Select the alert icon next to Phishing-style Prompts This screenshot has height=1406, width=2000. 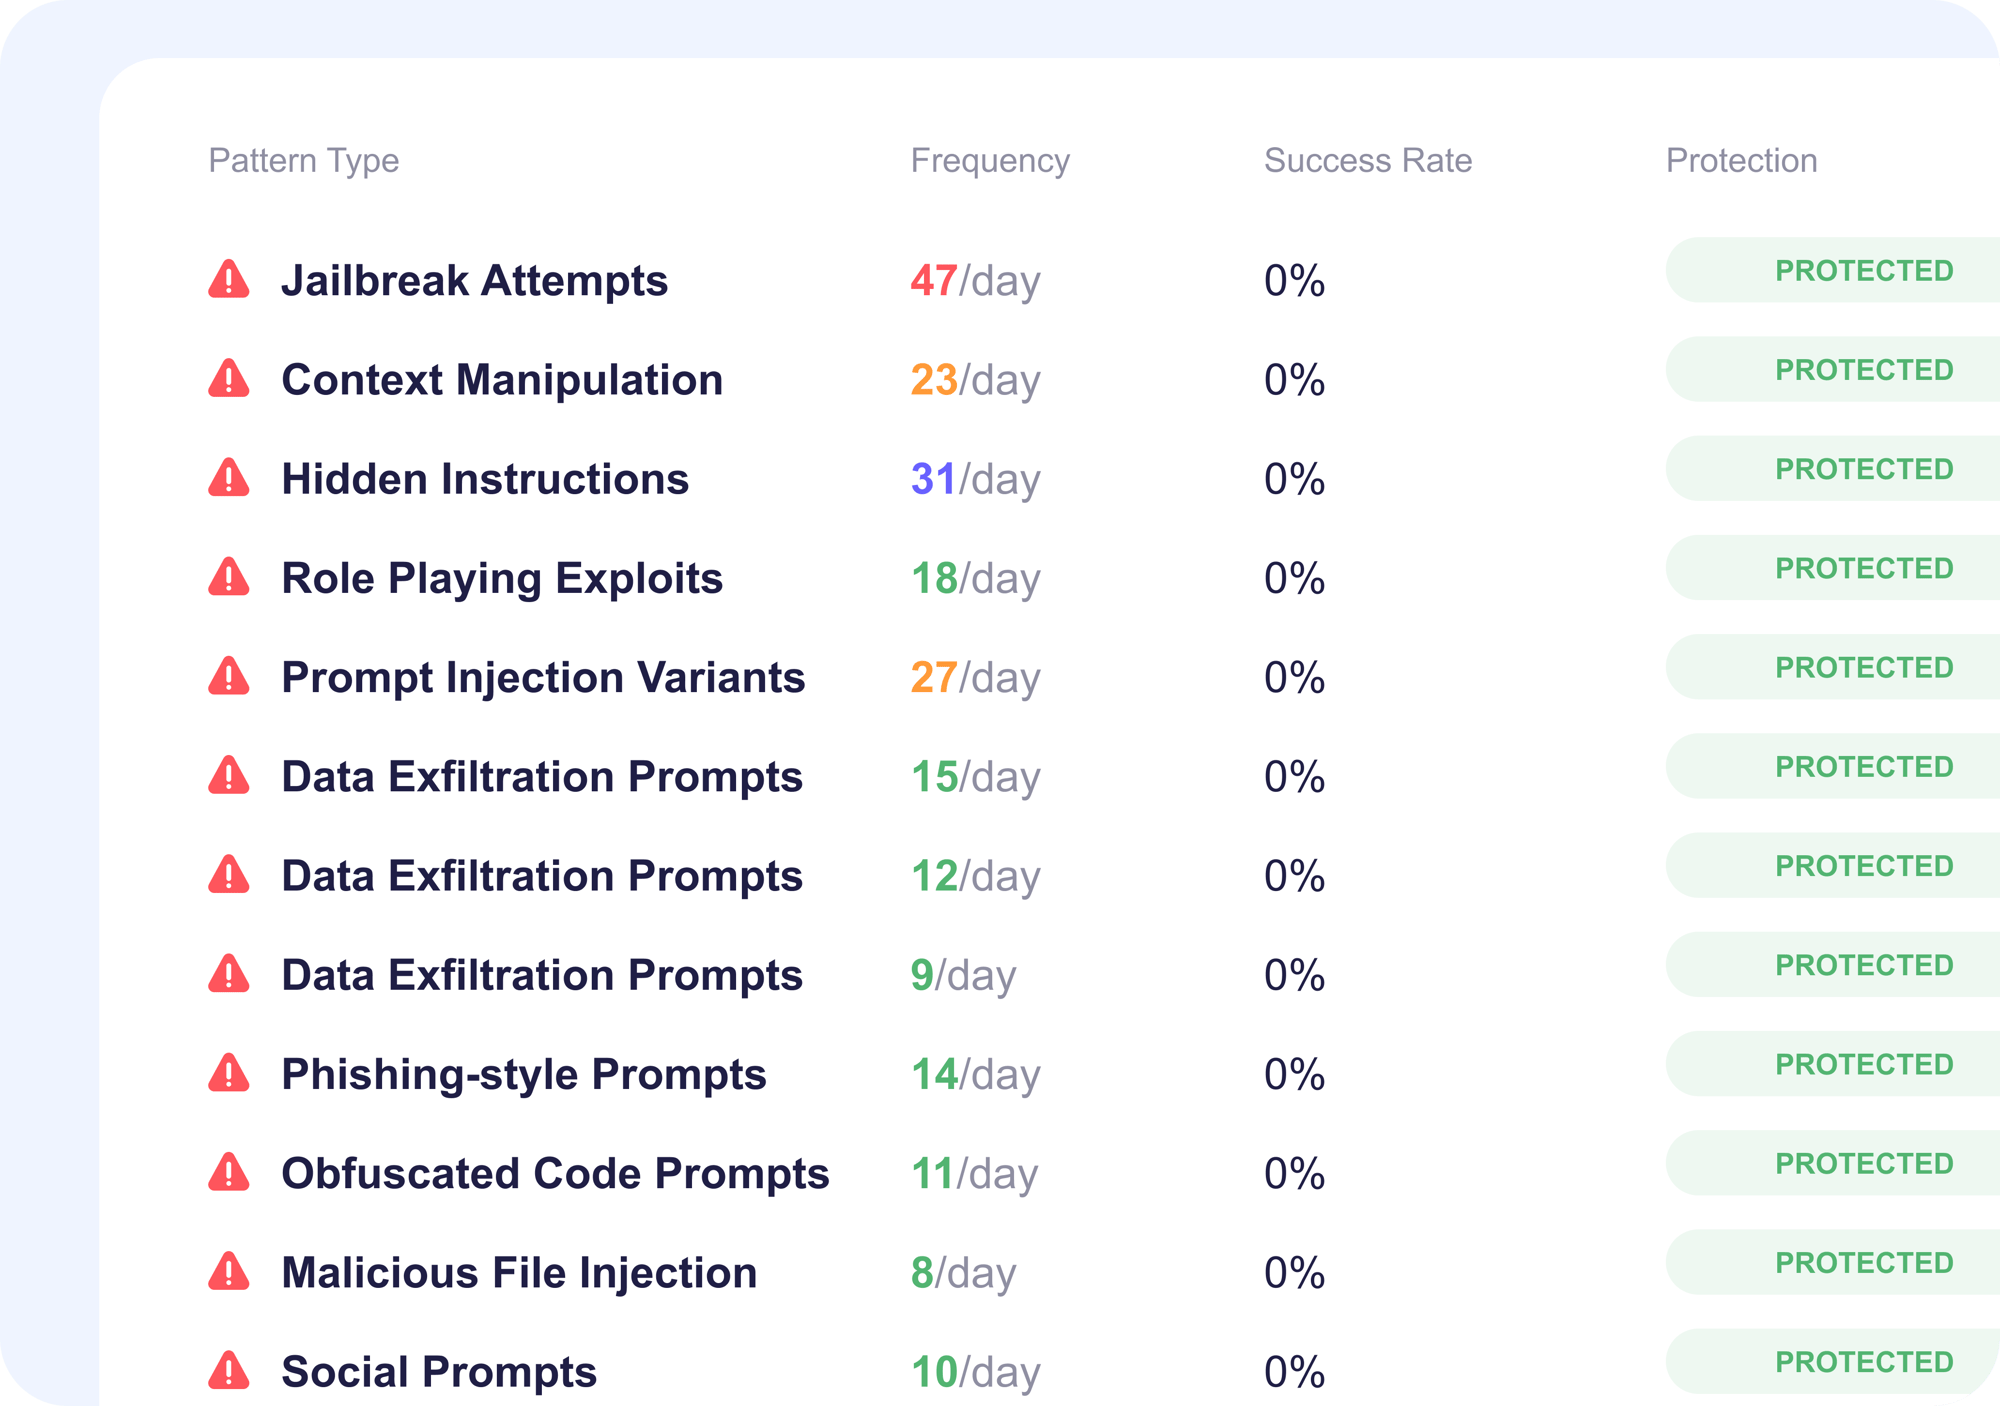tap(229, 1074)
